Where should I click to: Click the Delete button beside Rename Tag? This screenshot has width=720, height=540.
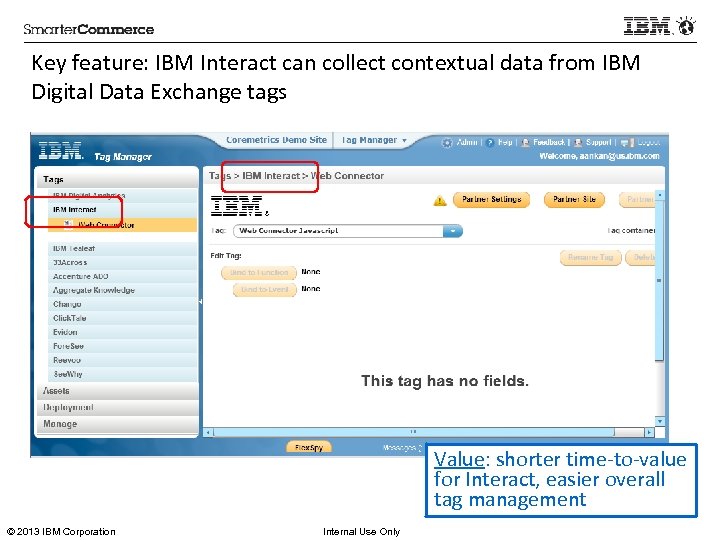640,257
